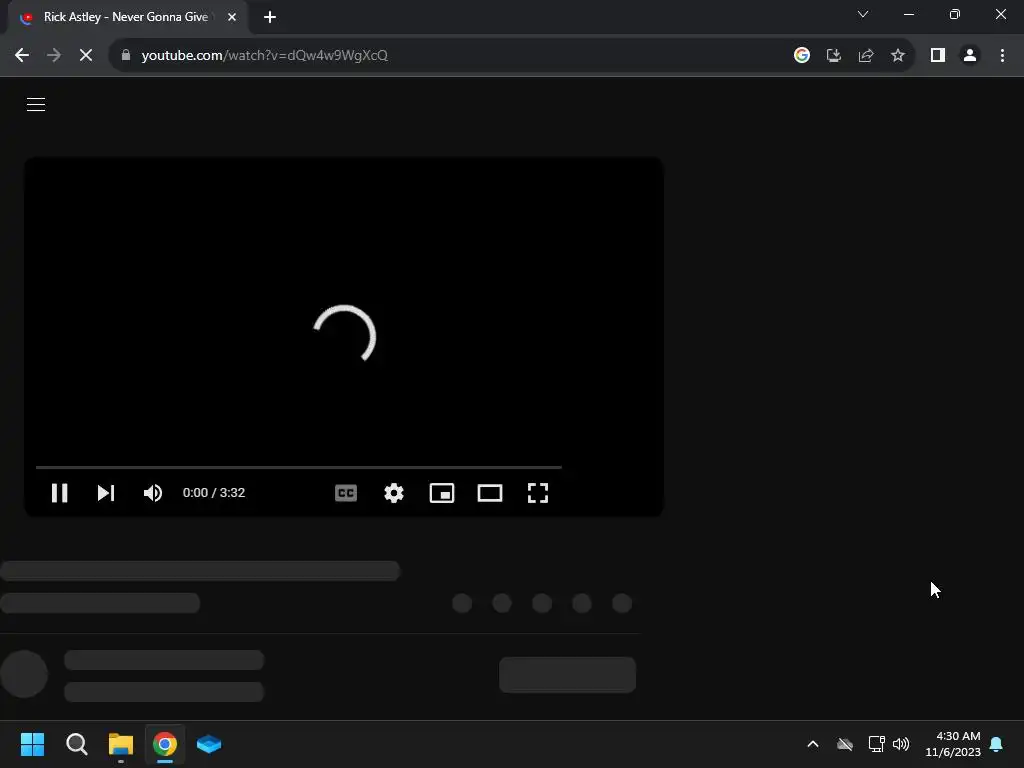The image size is (1024, 768).
Task: Close the Rick Astley tab
Action: (x=232, y=17)
